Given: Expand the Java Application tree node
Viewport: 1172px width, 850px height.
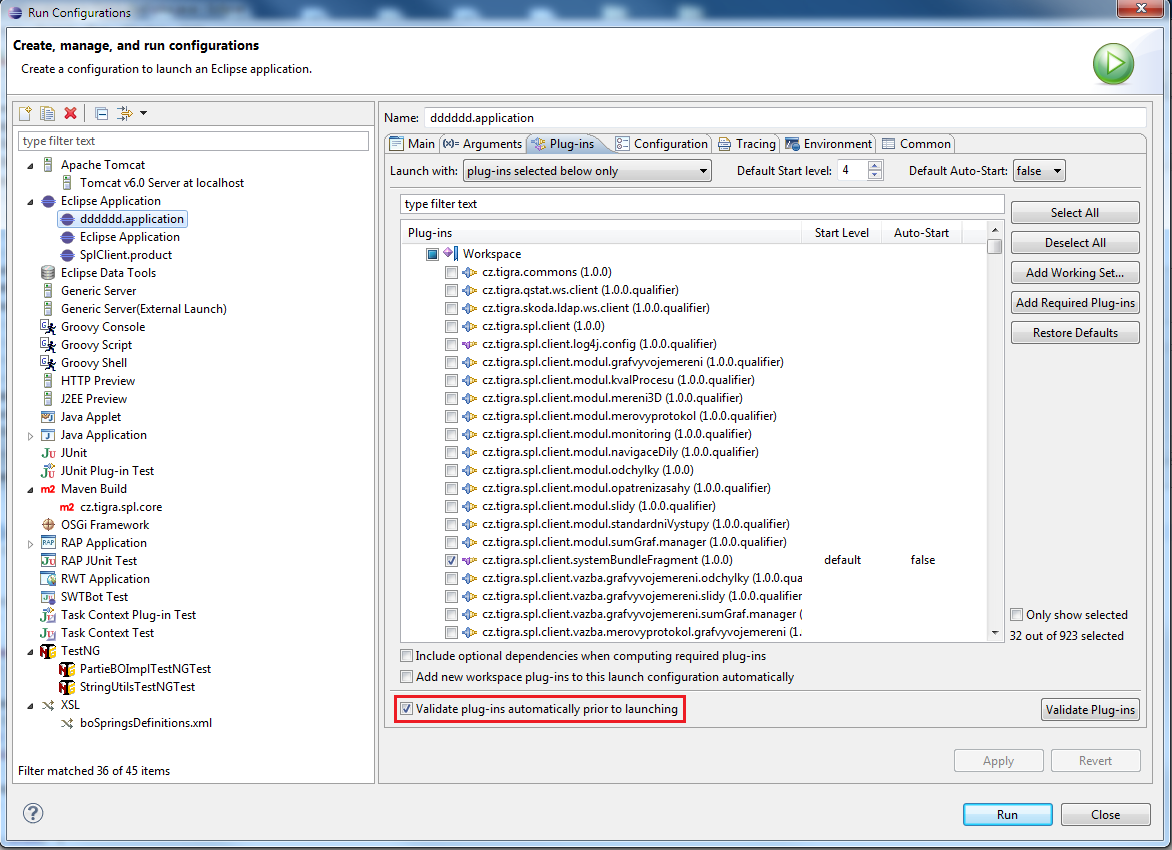Looking at the screenshot, I should pyautogui.click(x=30, y=436).
